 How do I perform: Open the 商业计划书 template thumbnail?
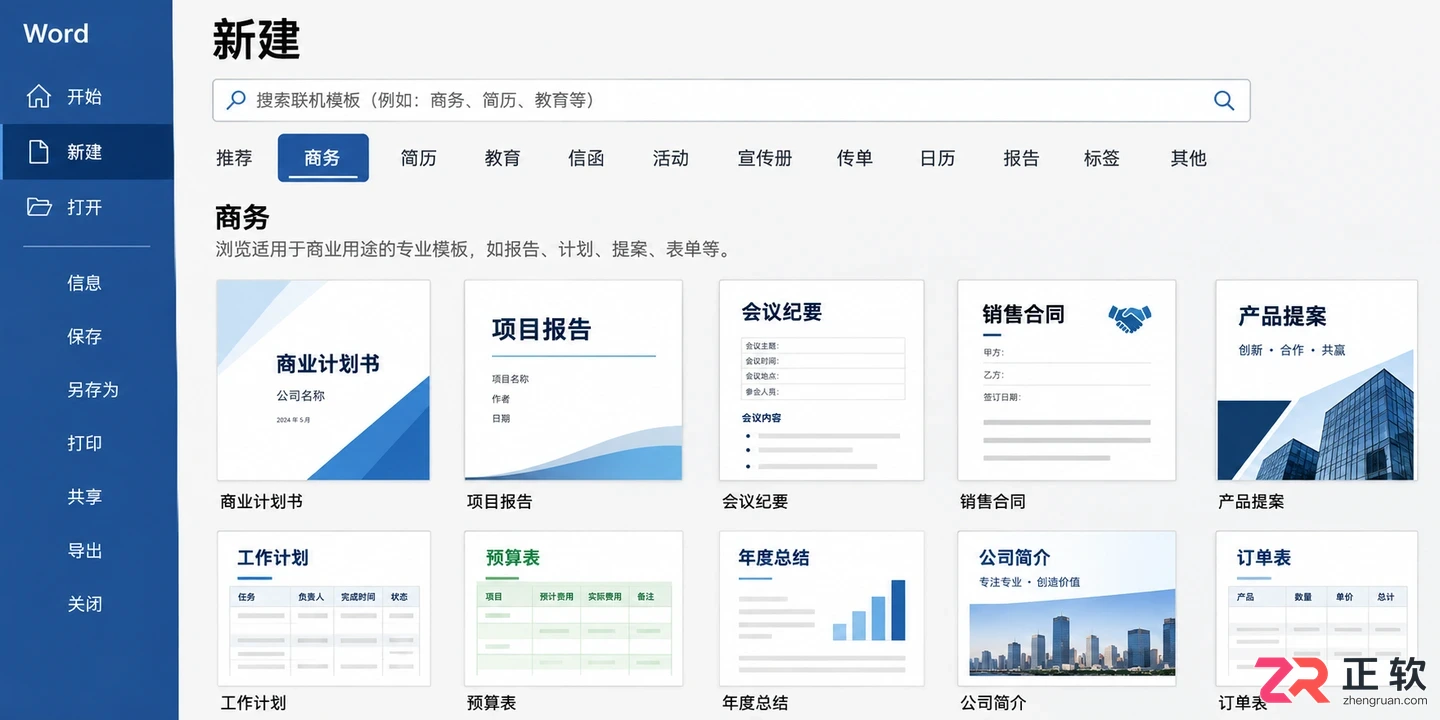[x=323, y=380]
